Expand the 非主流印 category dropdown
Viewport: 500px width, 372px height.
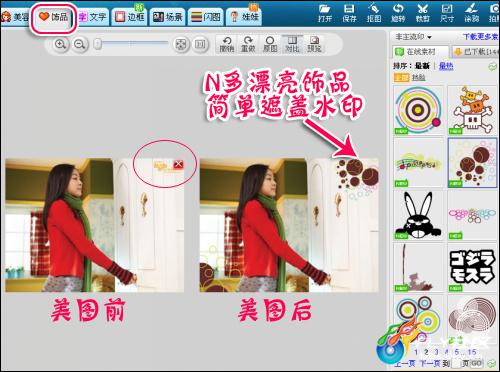(413, 36)
